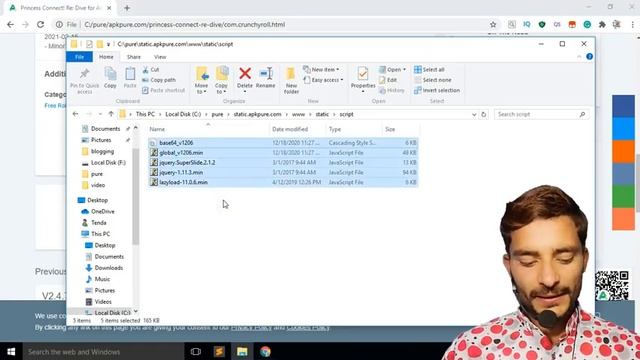This screenshot has height=360, width=640.
Task: Click Paste shortcut in ribbon
Action: 163,90
